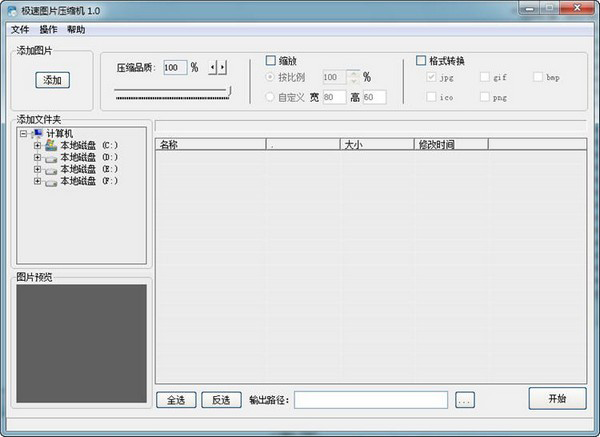Select the local disk C: drive icon

(50, 145)
